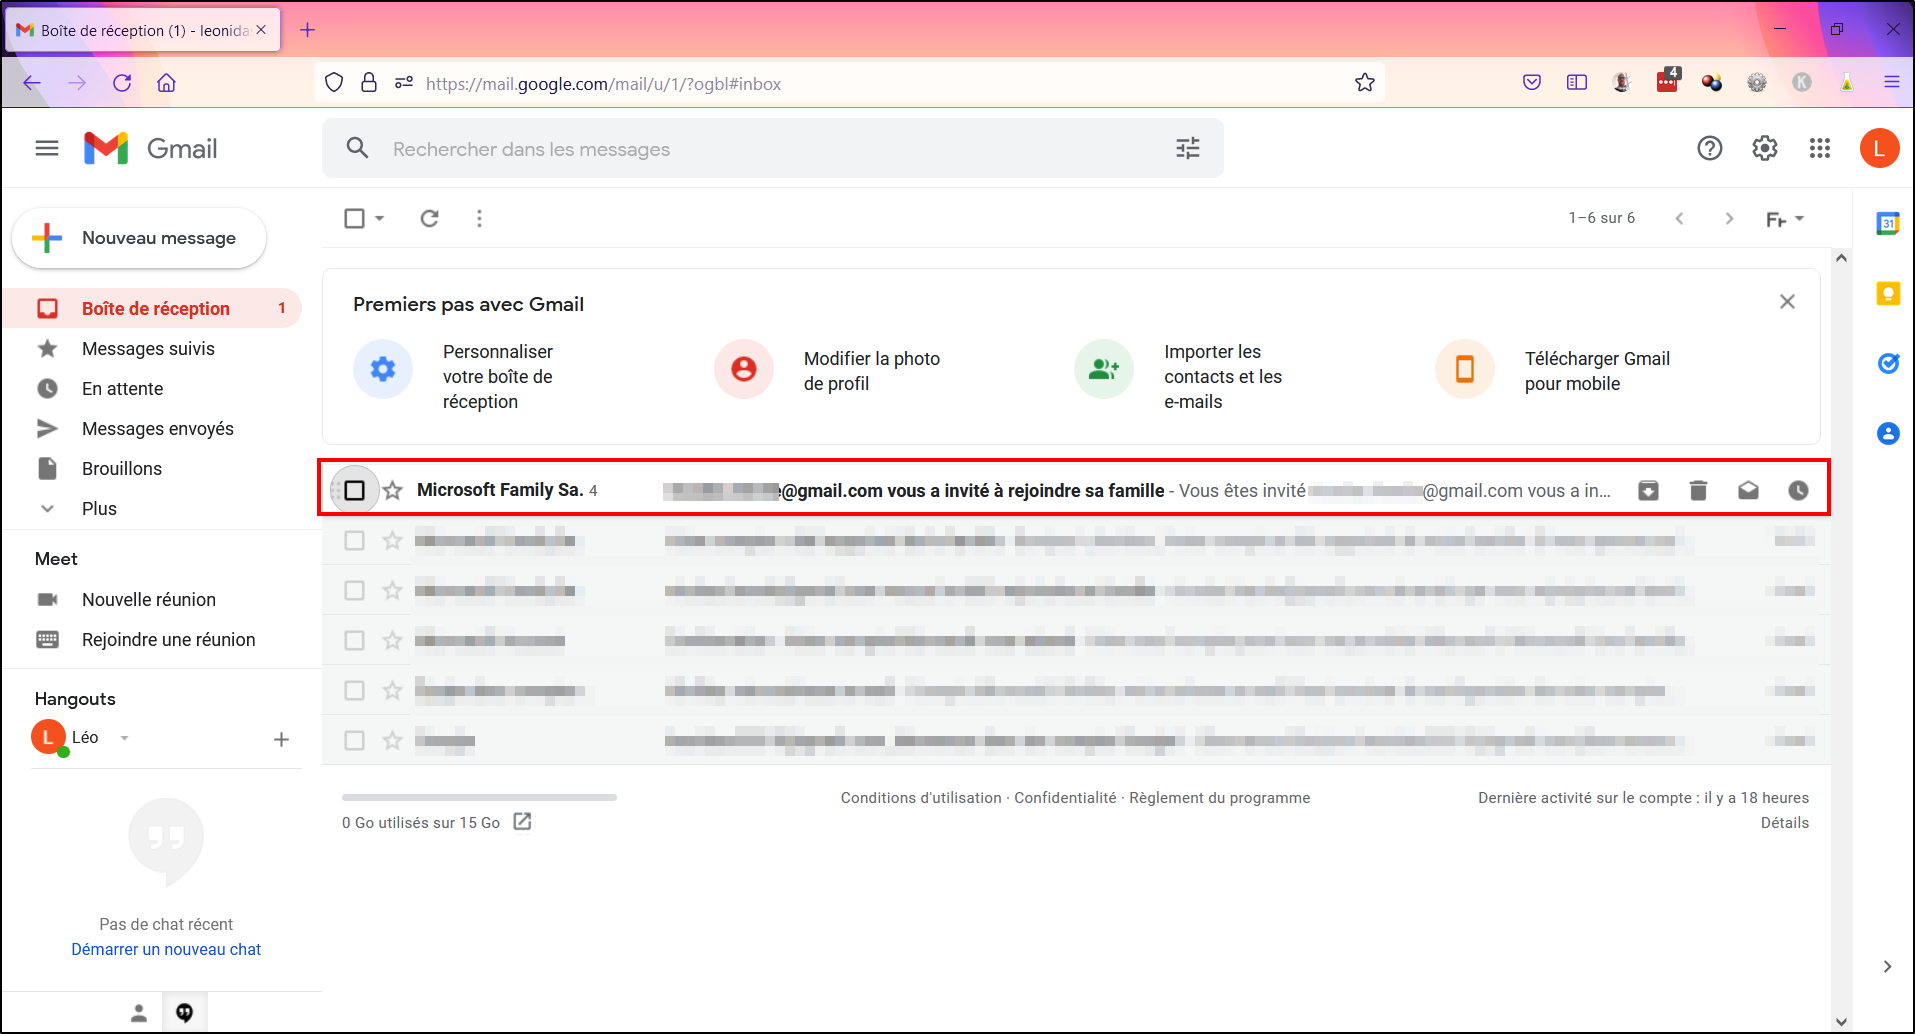Focus the Rechercher dans les messages field

coord(773,148)
